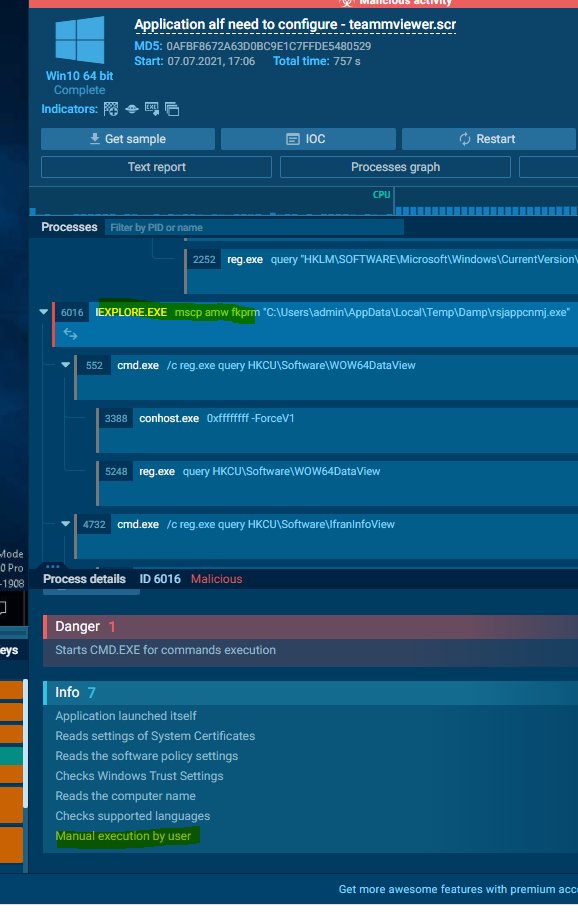Click the ID 6016 label
Viewport: 578px width, 916px height.
[160, 579]
